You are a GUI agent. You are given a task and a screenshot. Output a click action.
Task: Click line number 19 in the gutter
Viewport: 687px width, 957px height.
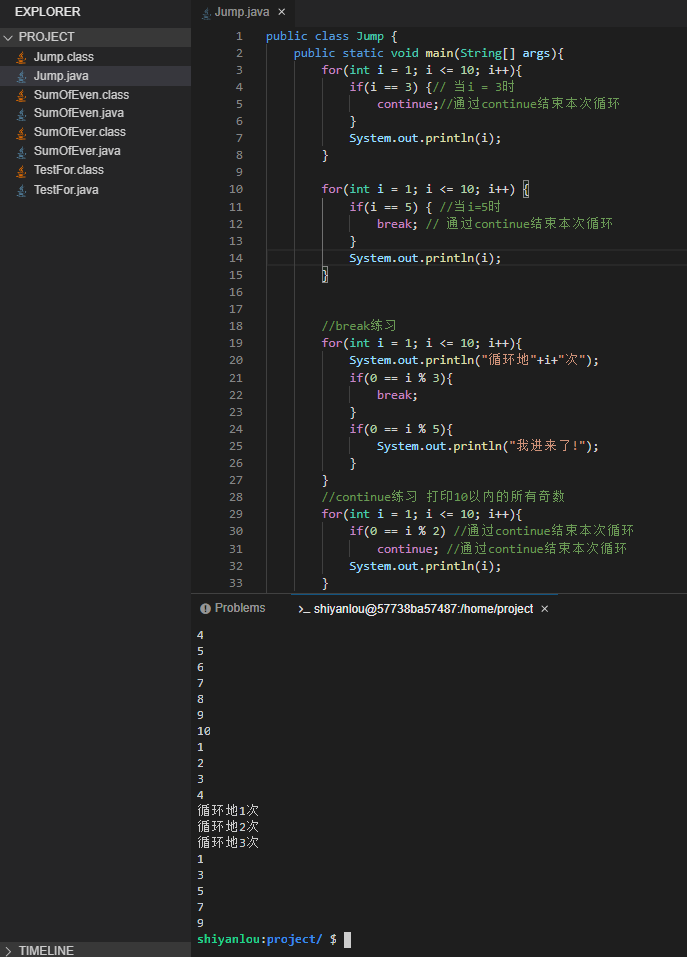236,343
